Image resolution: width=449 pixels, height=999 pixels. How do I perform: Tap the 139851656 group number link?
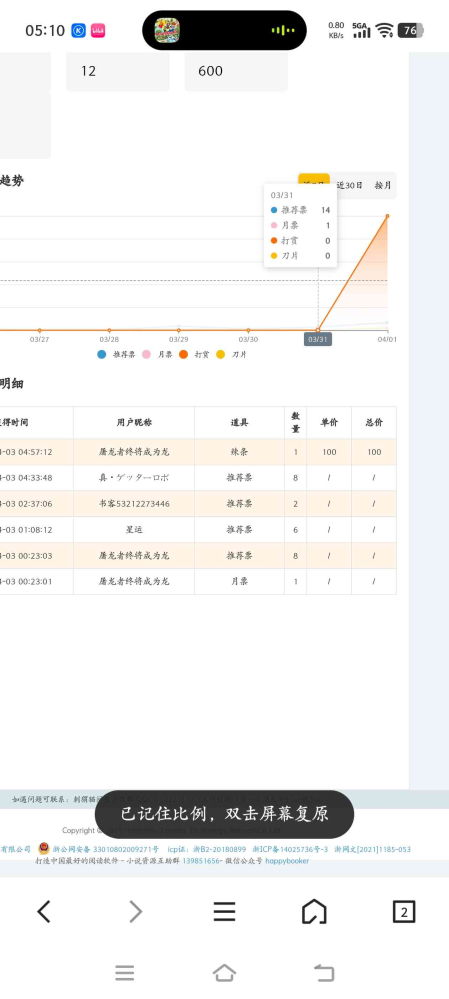201,861
